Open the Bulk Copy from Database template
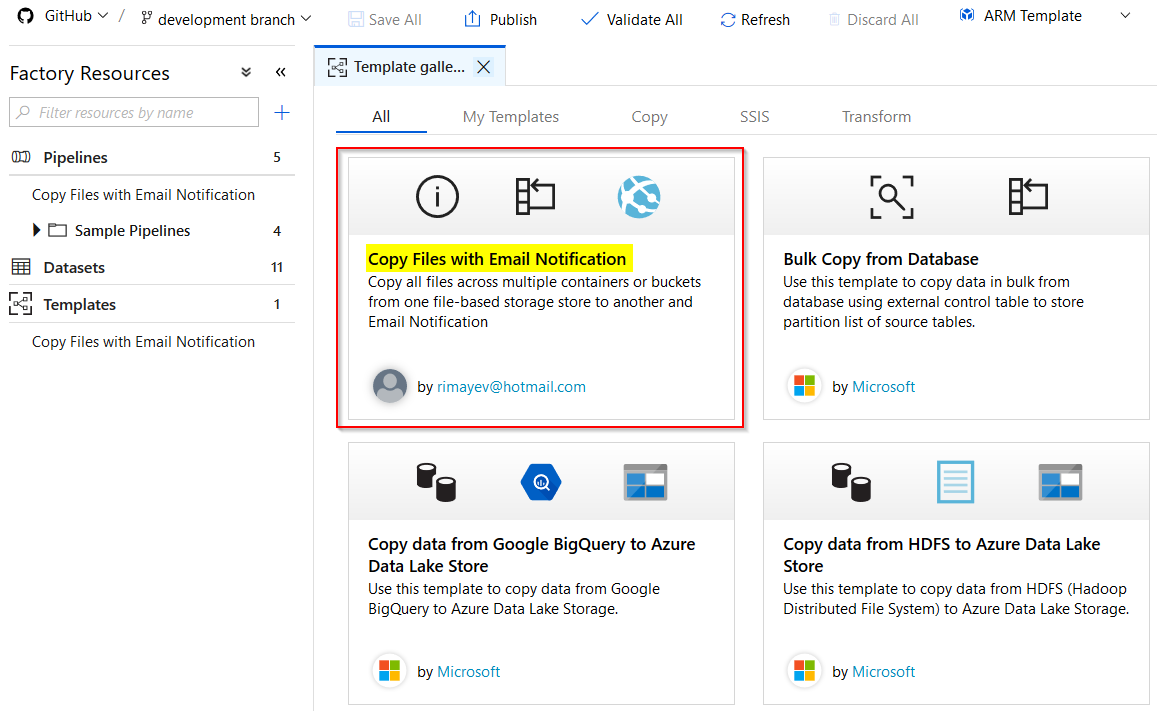Image resolution: width=1157 pixels, height=711 pixels. [880, 259]
